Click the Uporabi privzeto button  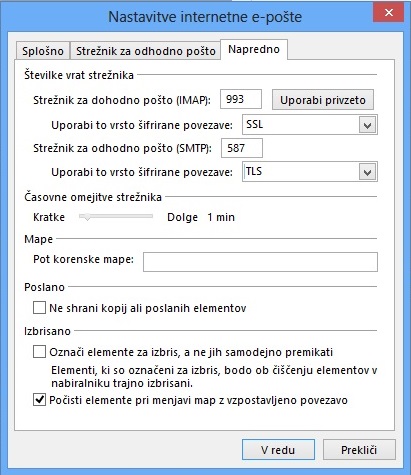pyautogui.click(x=323, y=100)
